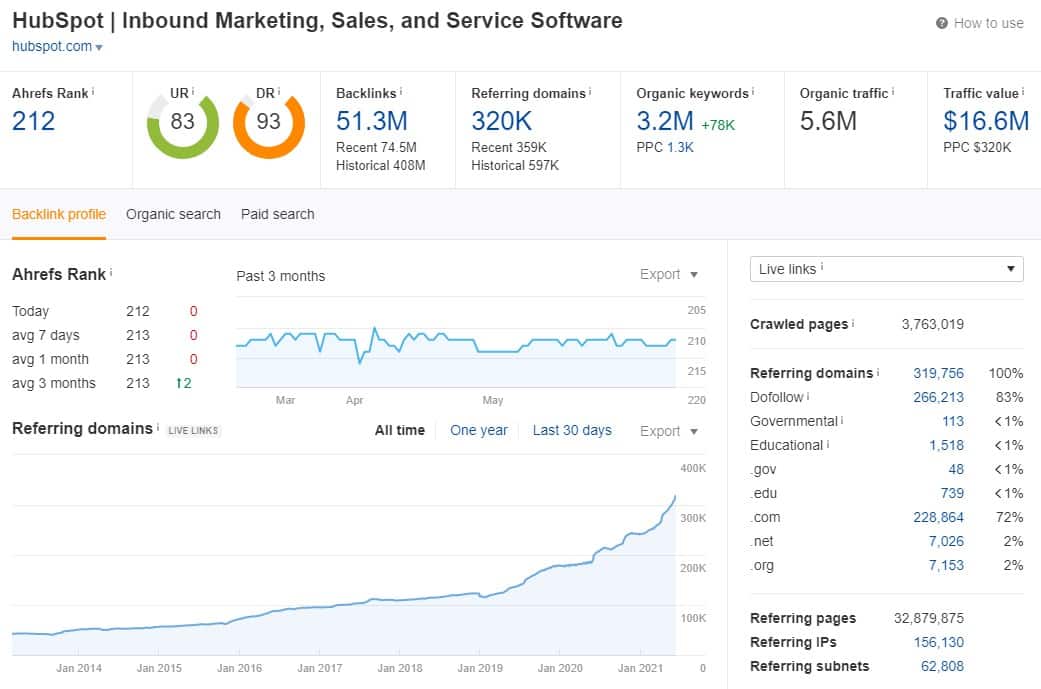Click the Ahrefs Rank value 212 at top
The height and width of the screenshot is (689, 1041).
click(x=34, y=121)
